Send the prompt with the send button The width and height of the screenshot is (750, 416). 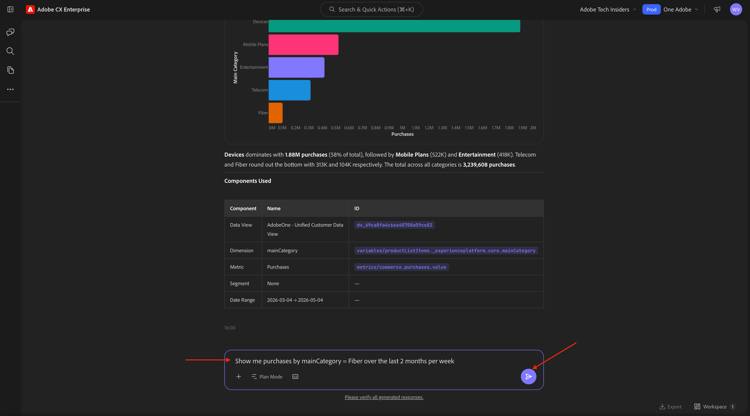[x=528, y=376]
